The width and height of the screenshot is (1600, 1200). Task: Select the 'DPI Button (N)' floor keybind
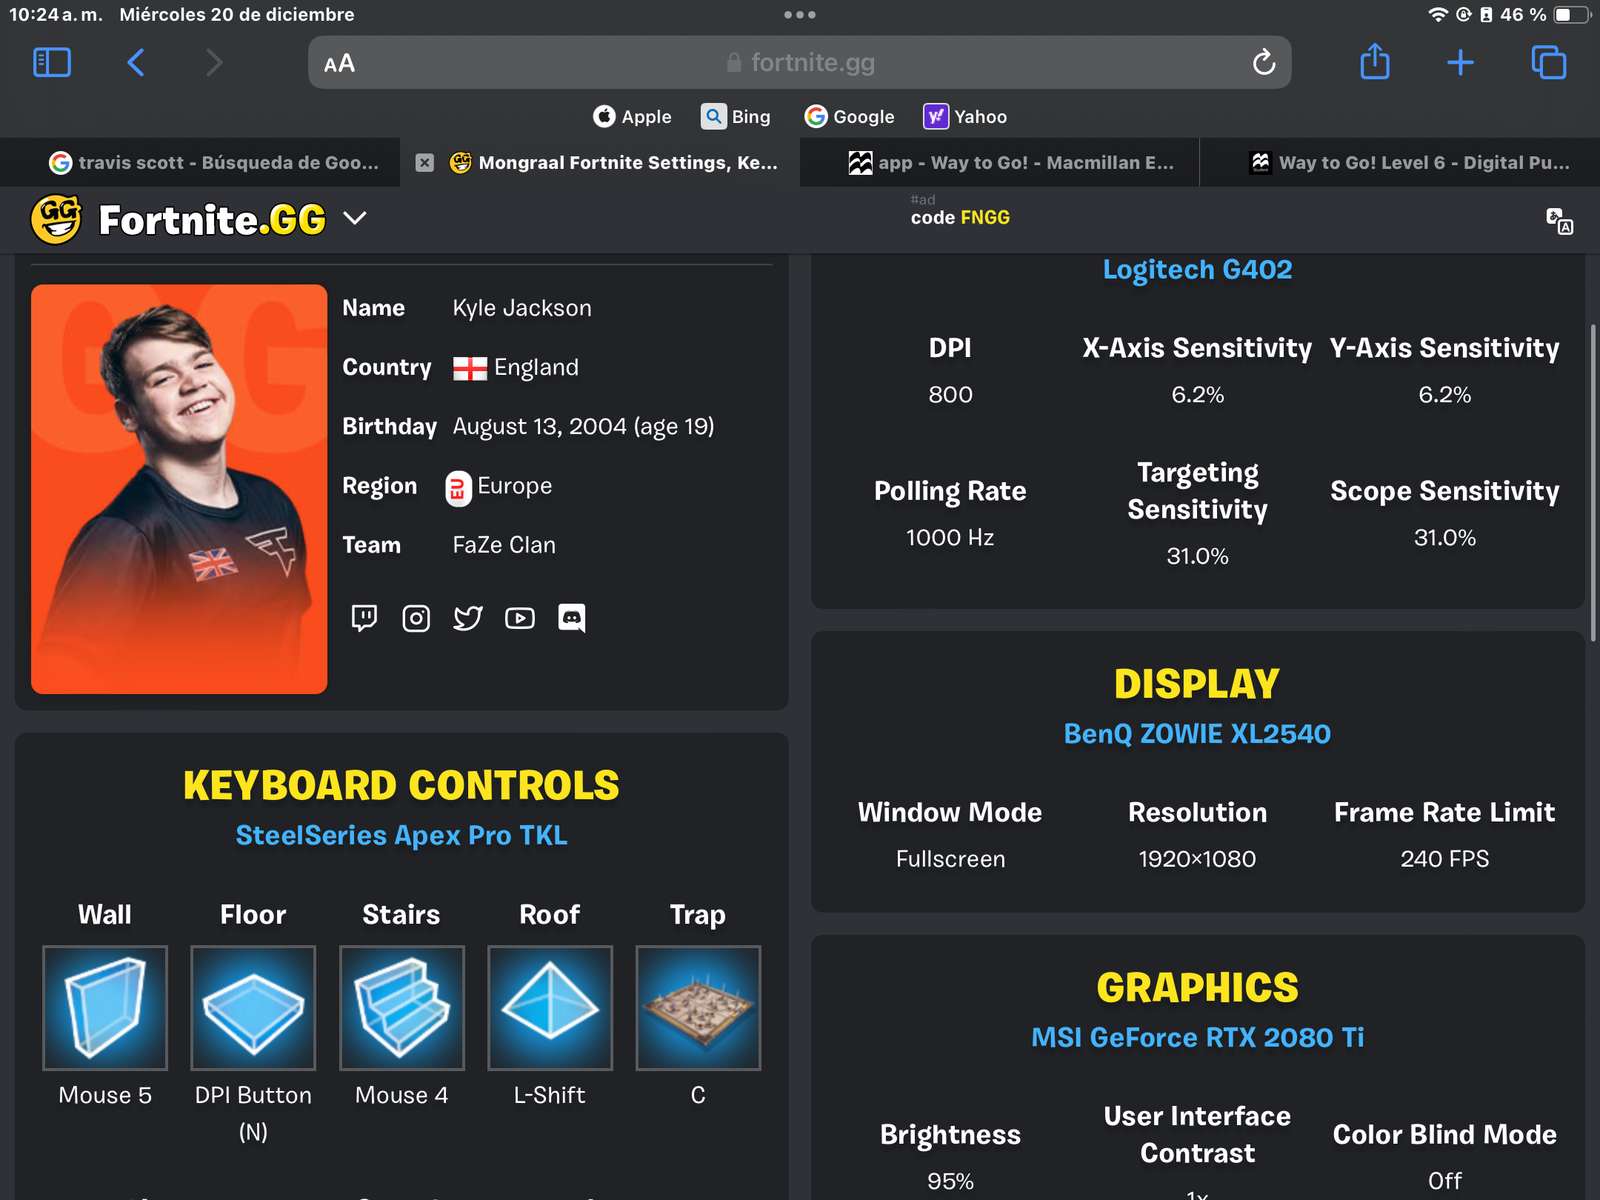[253, 1113]
